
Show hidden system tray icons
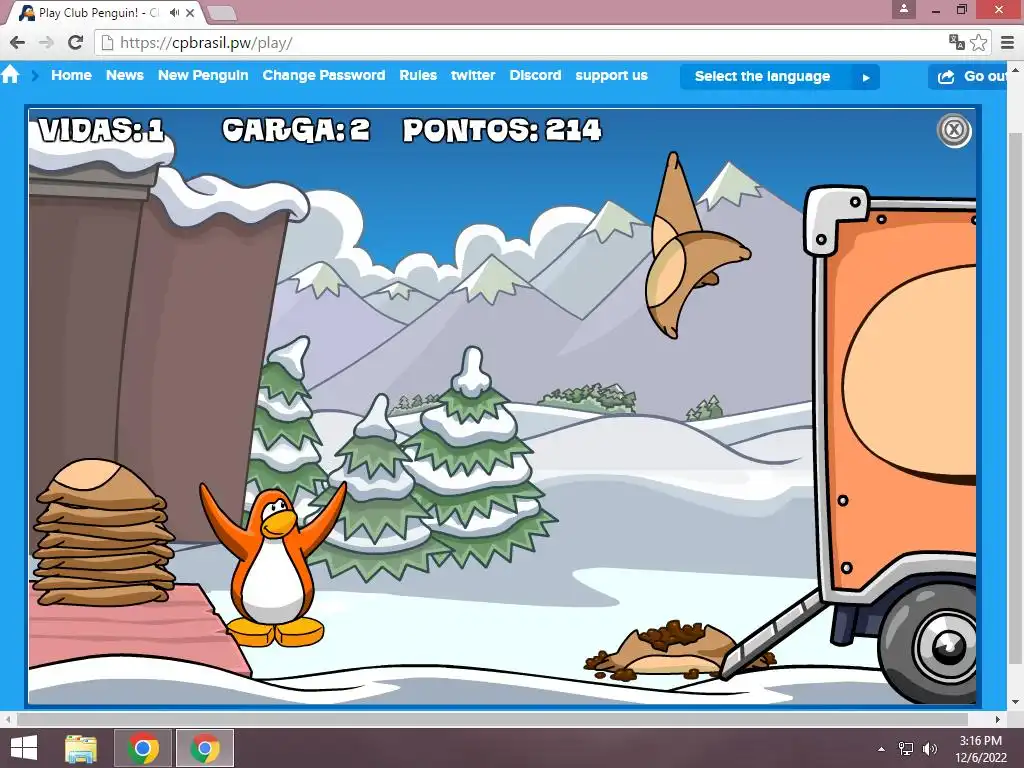(x=881, y=749)
